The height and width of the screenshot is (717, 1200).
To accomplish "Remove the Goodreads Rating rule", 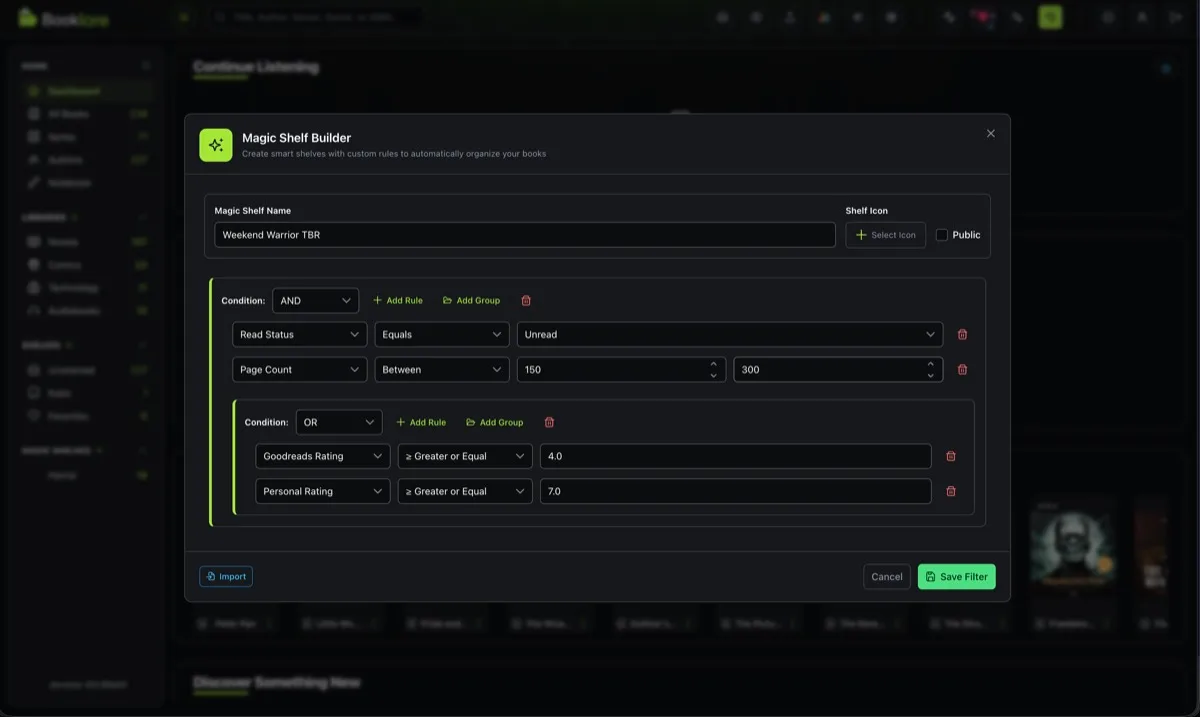I will (x=951, y=456).
